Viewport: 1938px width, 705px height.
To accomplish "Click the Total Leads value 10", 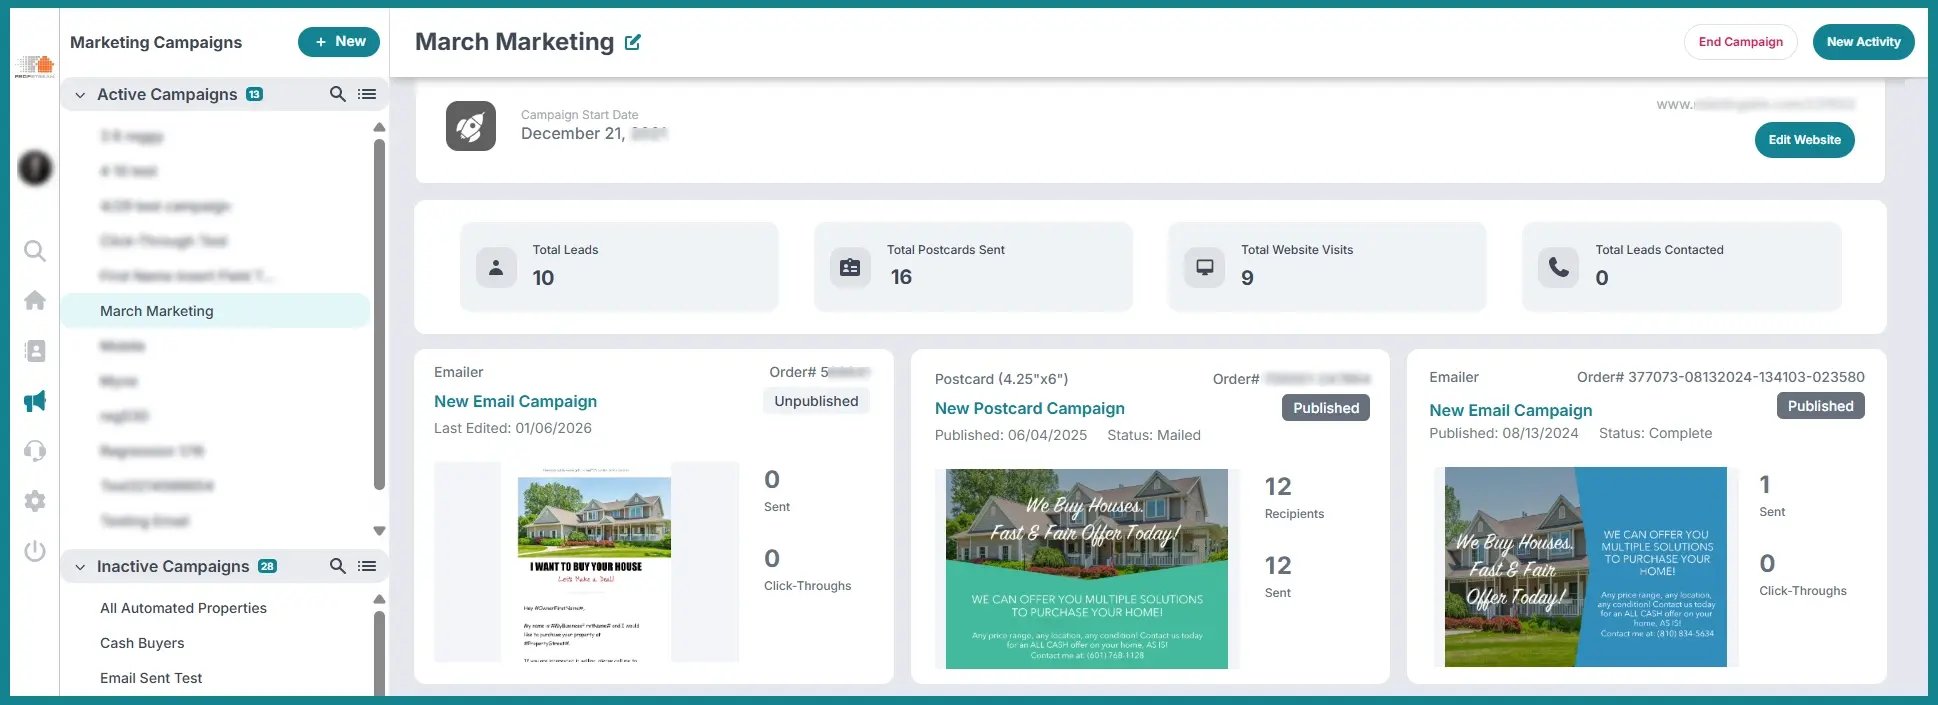I will coord(543,278).
